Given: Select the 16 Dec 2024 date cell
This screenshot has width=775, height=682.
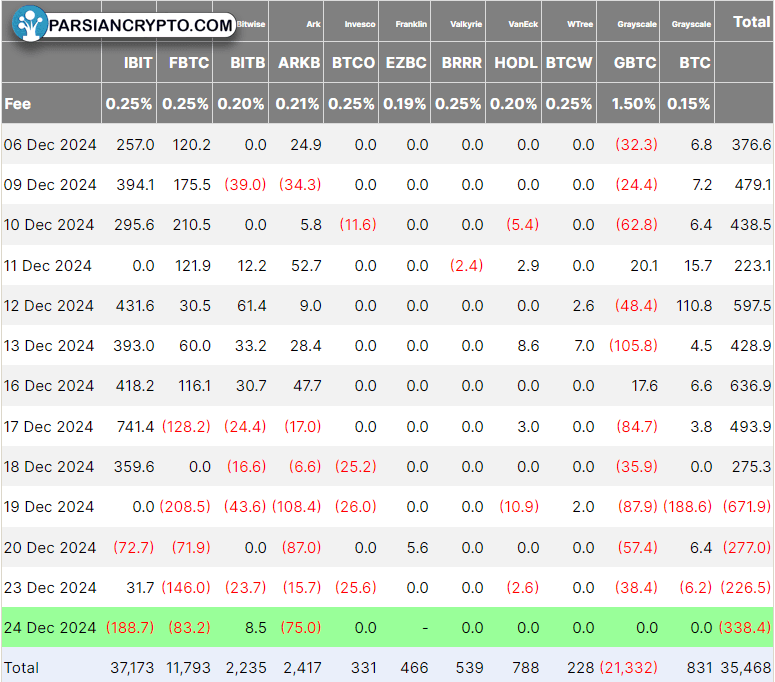Looking at the screenshot, I should [x=49, y=386].
